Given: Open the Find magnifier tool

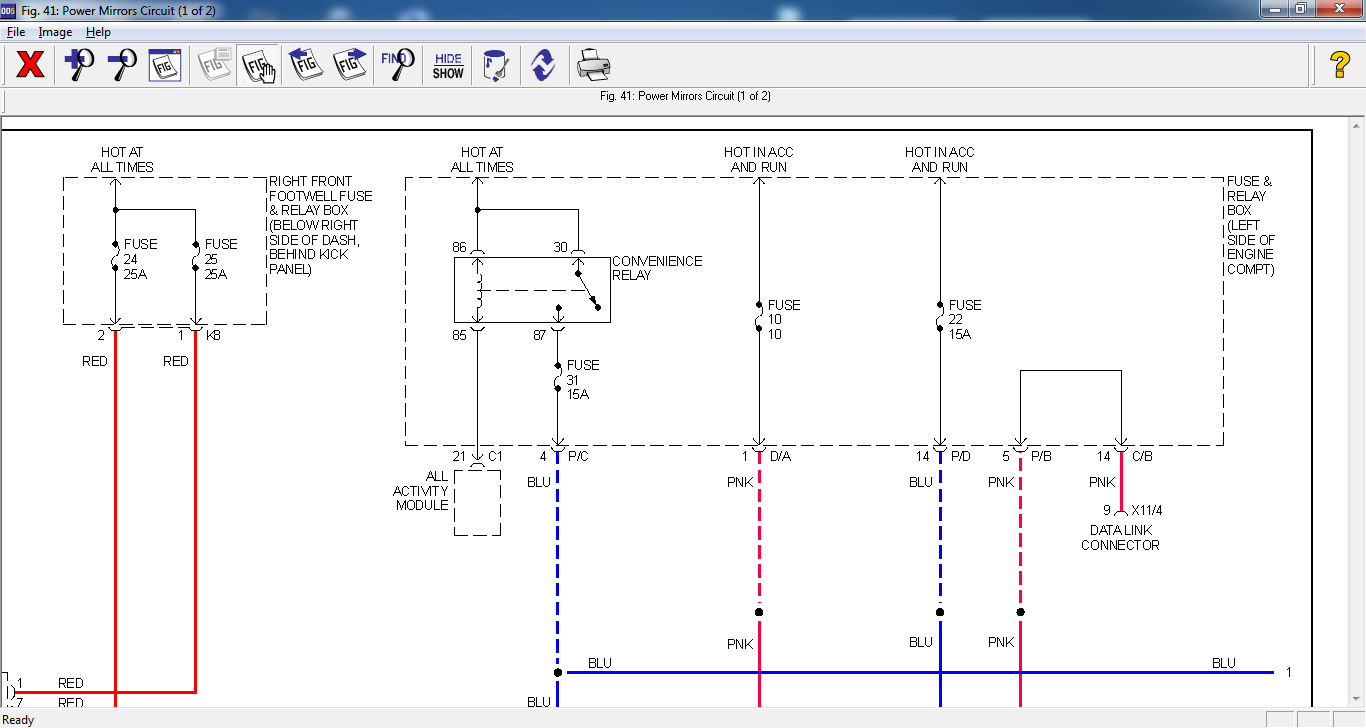Looking at the screenshot, I should tap(398, 66).
